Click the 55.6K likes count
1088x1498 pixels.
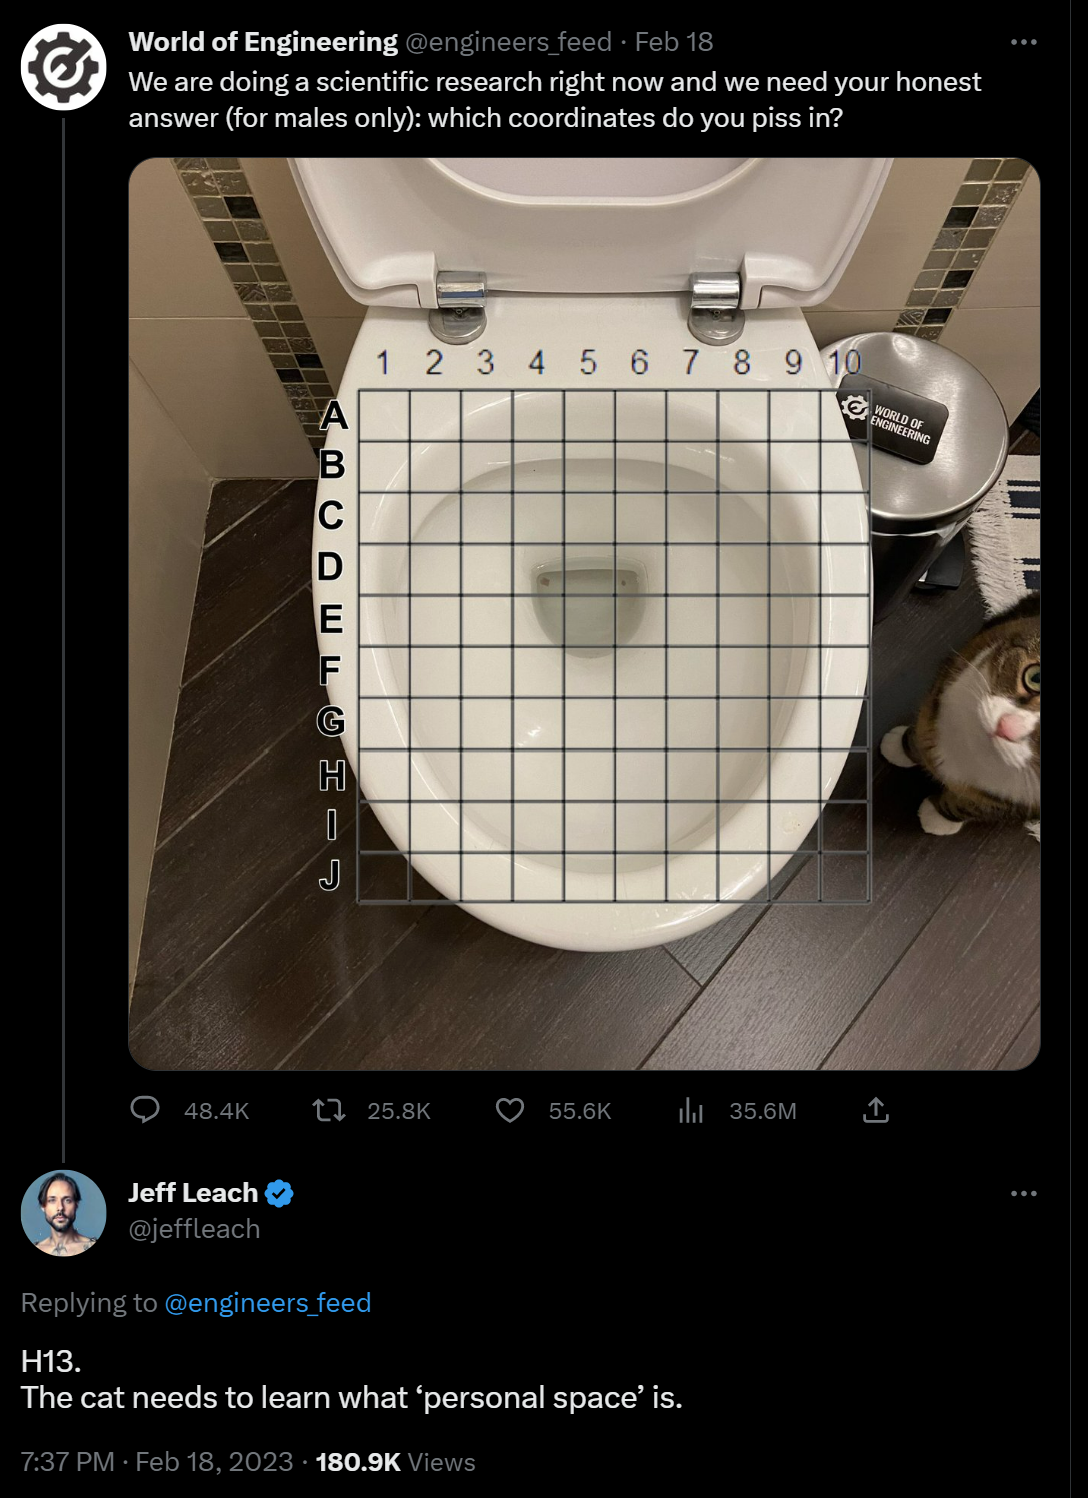coord(578,1110)
